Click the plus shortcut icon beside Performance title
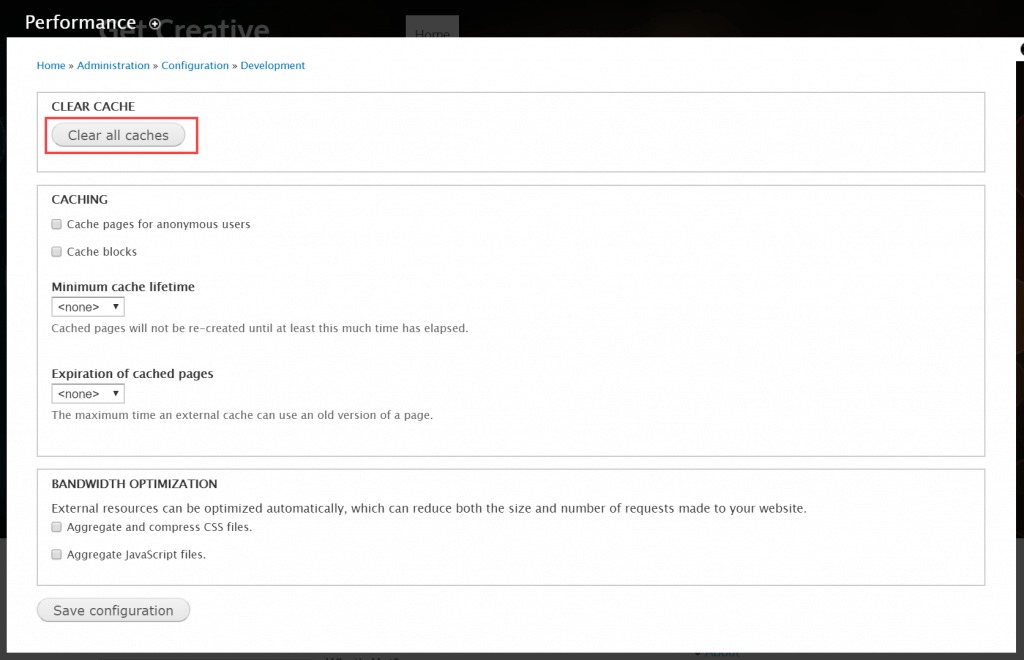The image size is (1024, 660). (155, 24)
